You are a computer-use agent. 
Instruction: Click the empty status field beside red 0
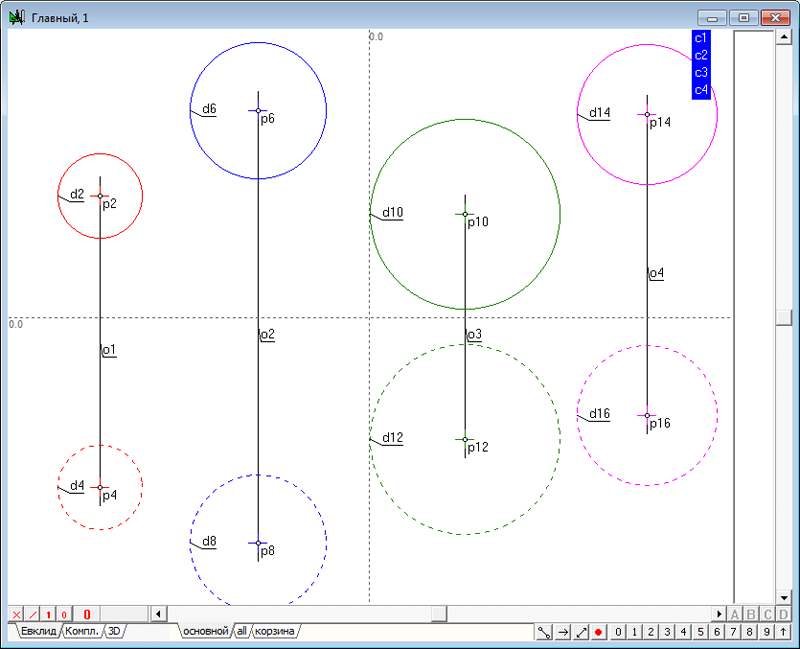pyautogui.click(x=124, y=614)
